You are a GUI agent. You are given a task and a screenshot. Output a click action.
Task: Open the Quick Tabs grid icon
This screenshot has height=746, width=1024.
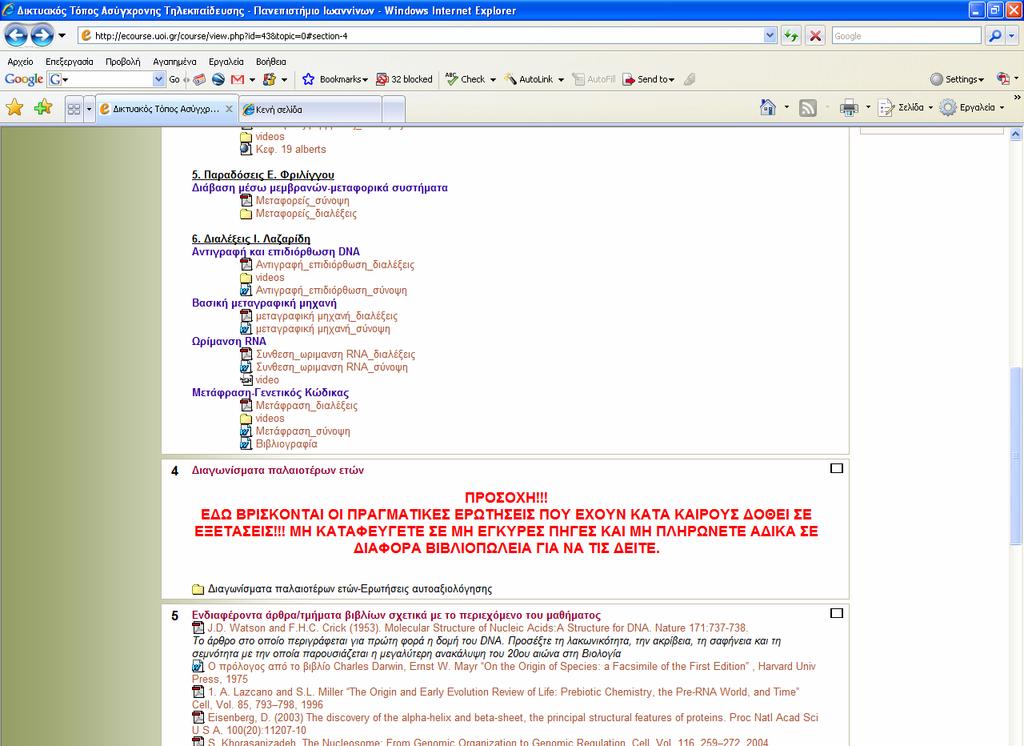click(x=74, y=109)
